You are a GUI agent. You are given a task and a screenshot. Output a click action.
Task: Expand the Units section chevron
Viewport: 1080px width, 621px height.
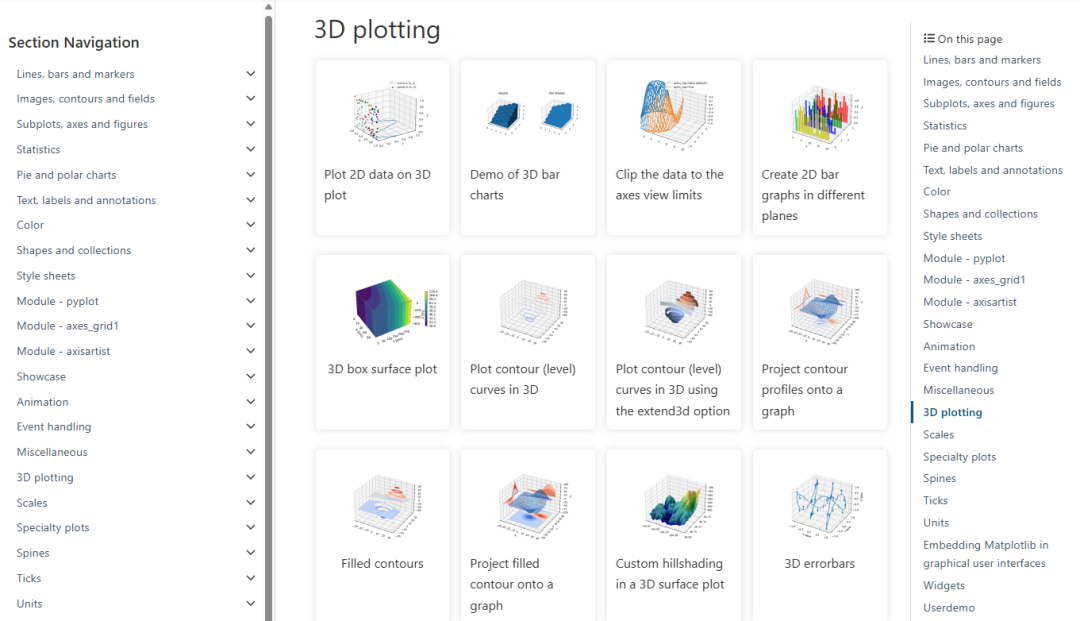coord(251,603)
